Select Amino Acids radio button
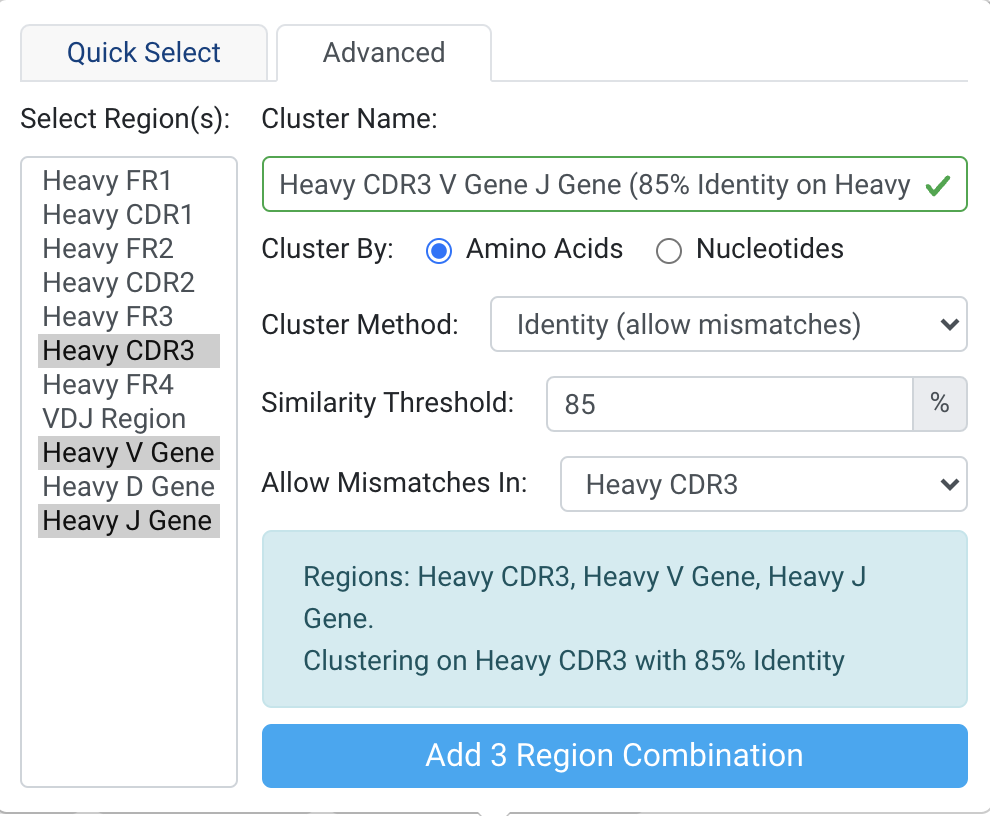Viewport: 990px width, 816px height. [x=438, y=250]
